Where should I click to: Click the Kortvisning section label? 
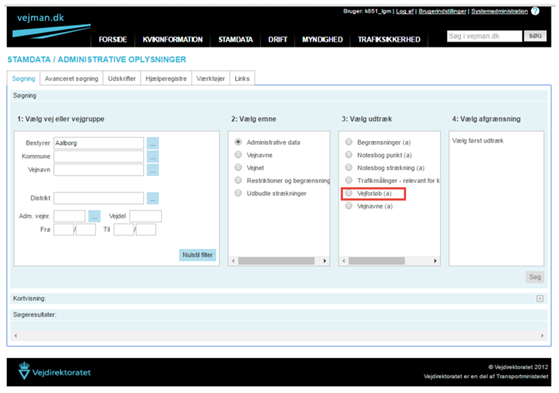pyautogui.click(x=30, y=298)
